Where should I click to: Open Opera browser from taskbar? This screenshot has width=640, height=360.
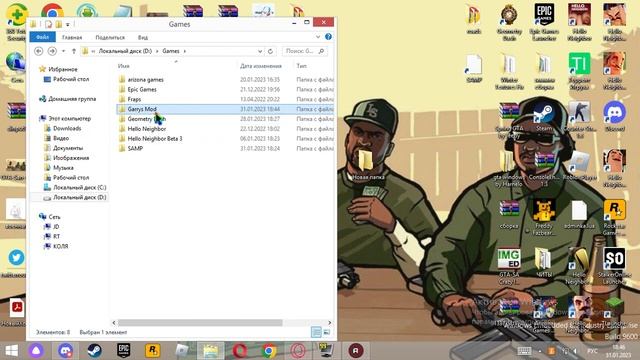[240, 351]
